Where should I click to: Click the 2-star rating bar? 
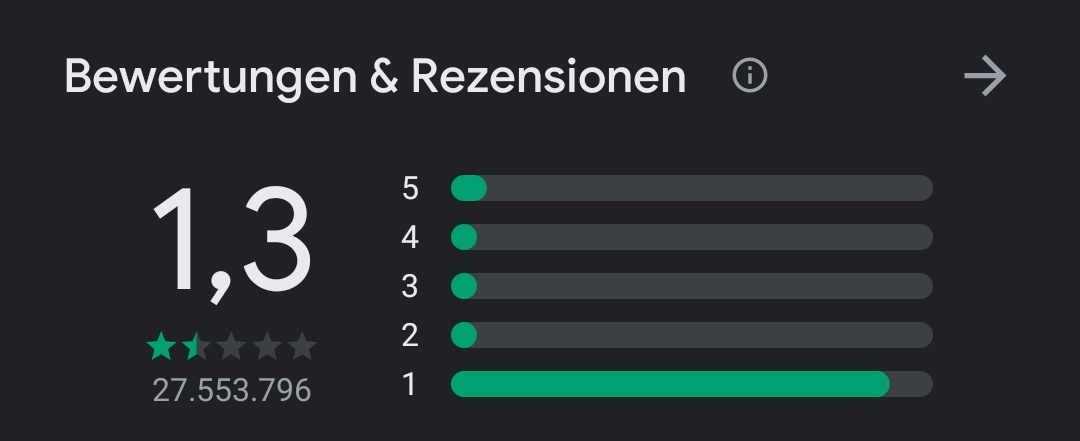tap(692, 335)
